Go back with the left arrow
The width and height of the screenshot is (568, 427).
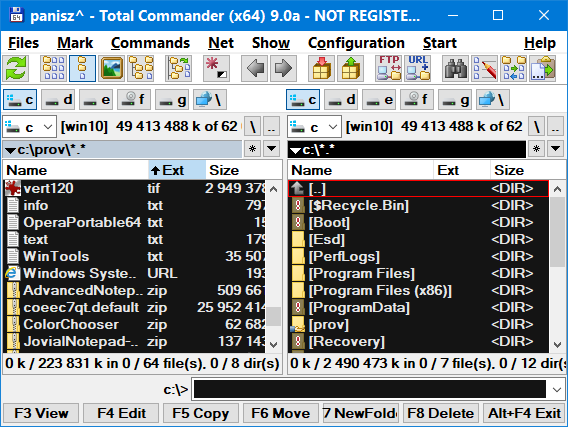tap(255, 68)
